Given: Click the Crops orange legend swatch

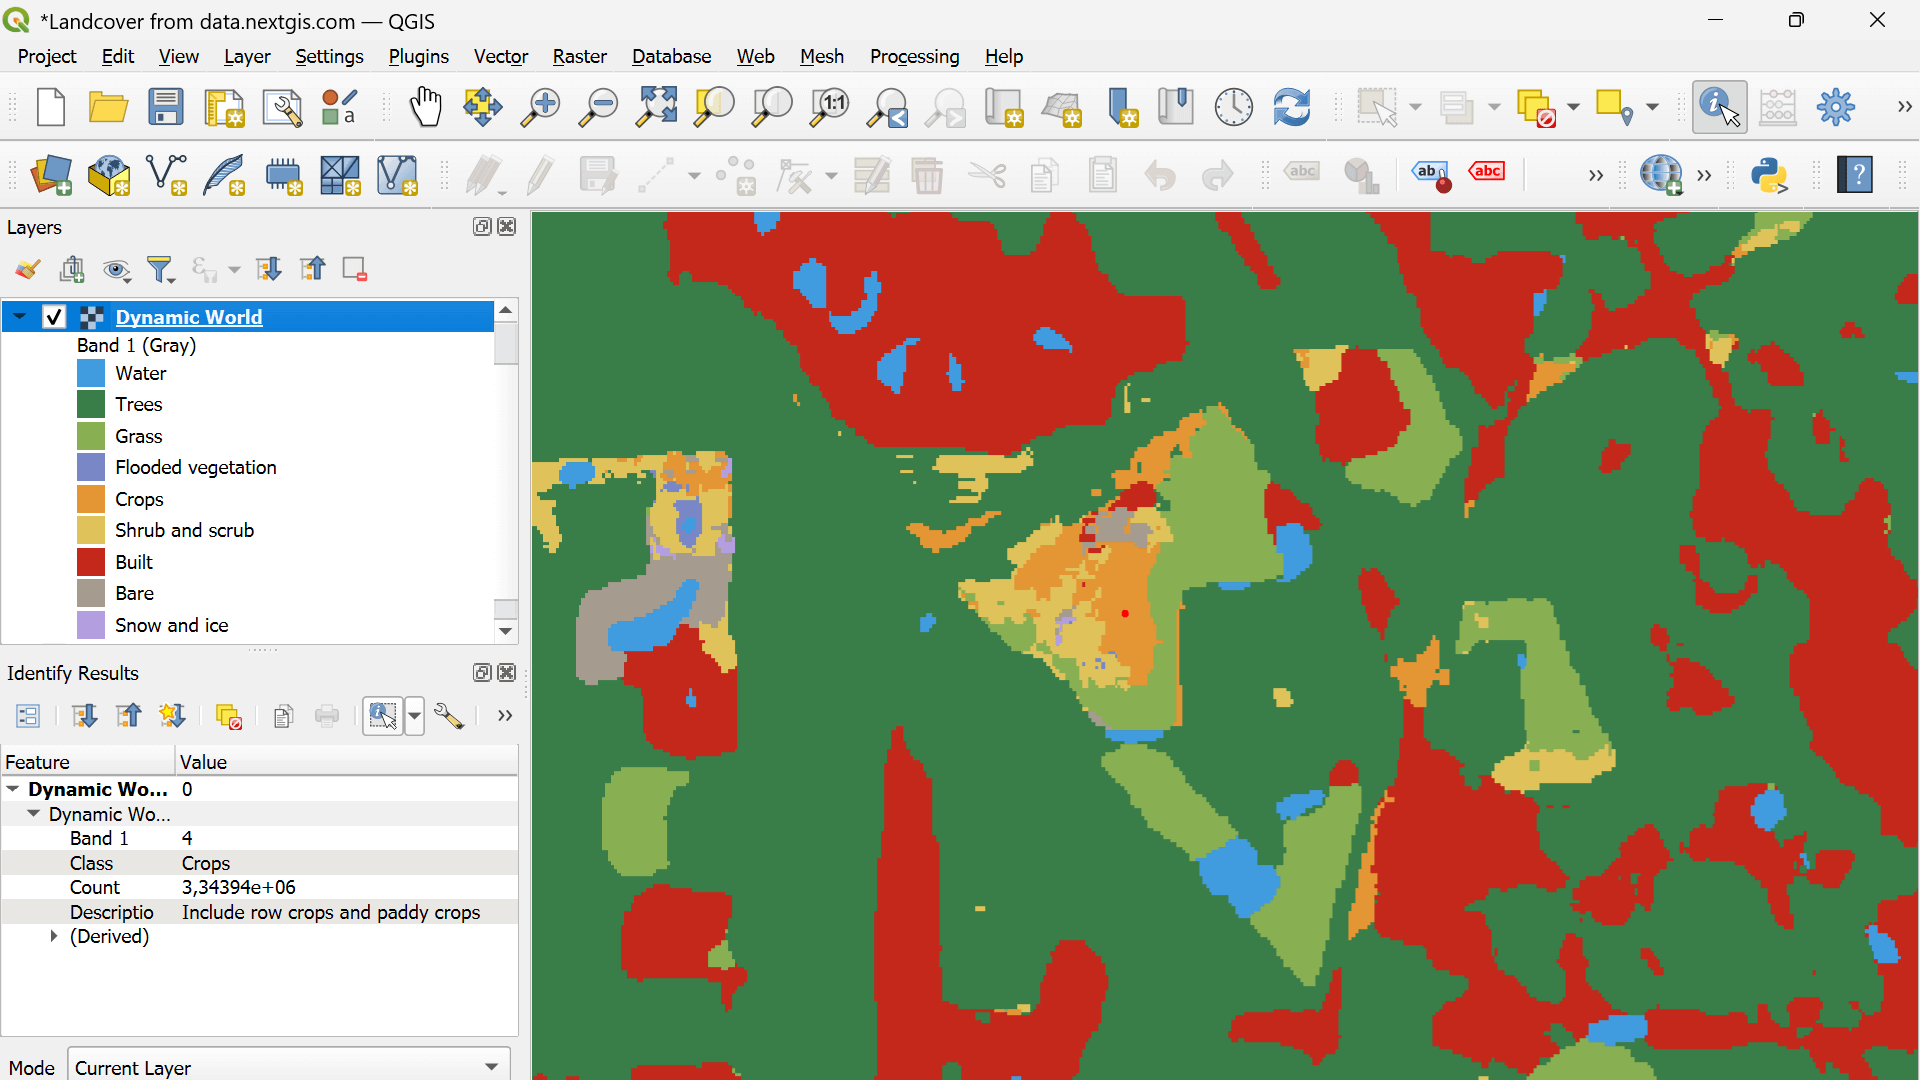Looking at the screenshot, I should pos(91,499).
